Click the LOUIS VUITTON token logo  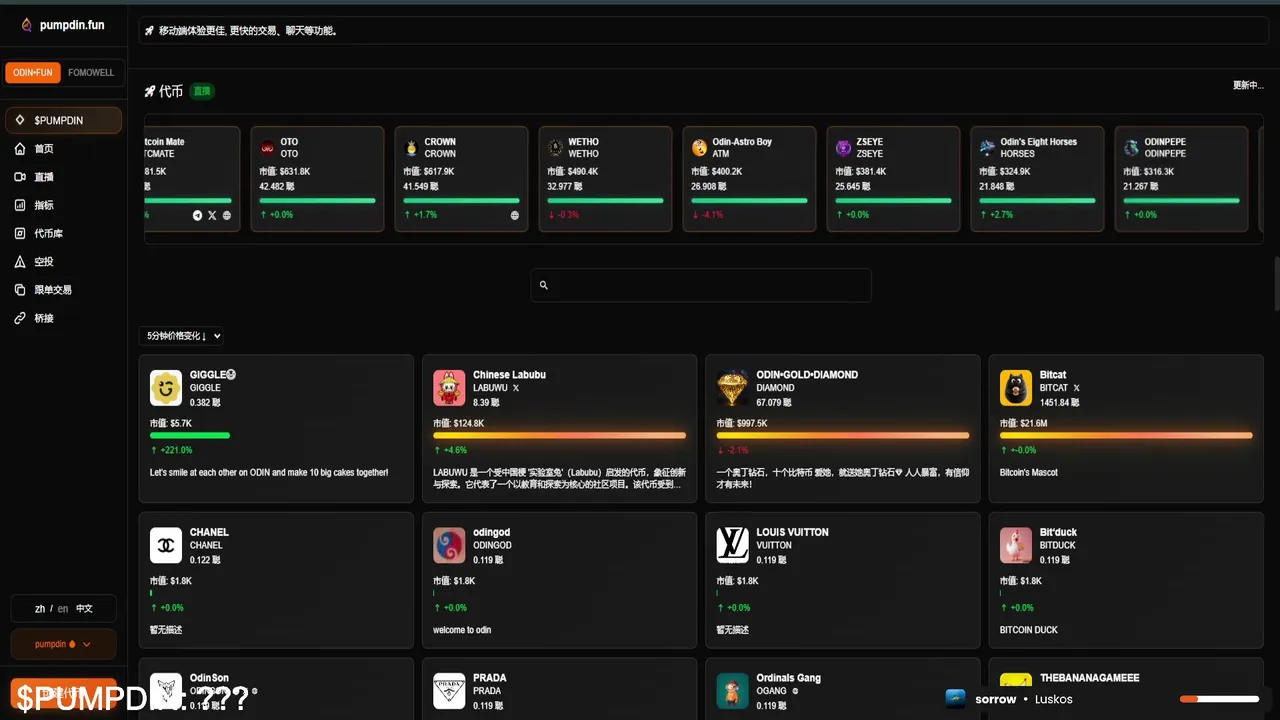click(x=733, y=545)
